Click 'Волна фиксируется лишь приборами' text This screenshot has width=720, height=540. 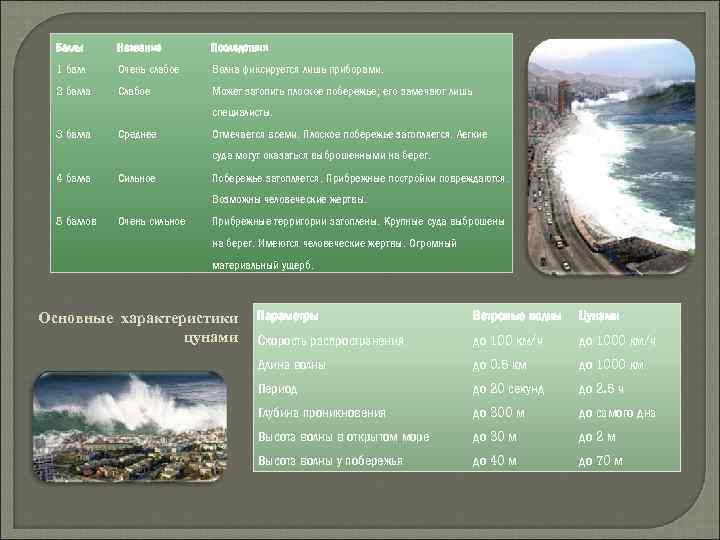click(297, 69)
